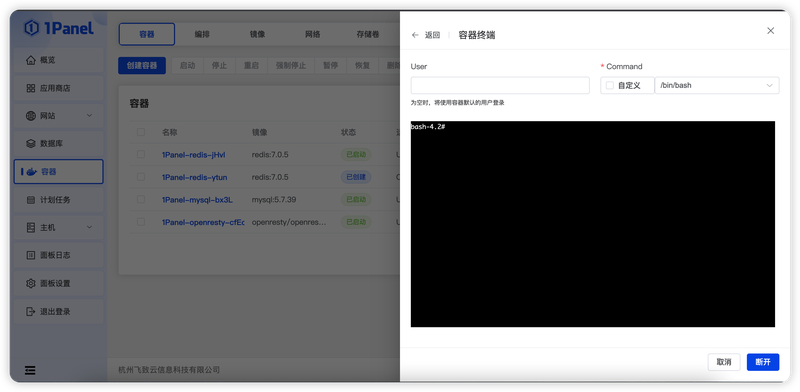800x392 pixels.
Task: Click the 取消 button
Action: tap(724, 362)
